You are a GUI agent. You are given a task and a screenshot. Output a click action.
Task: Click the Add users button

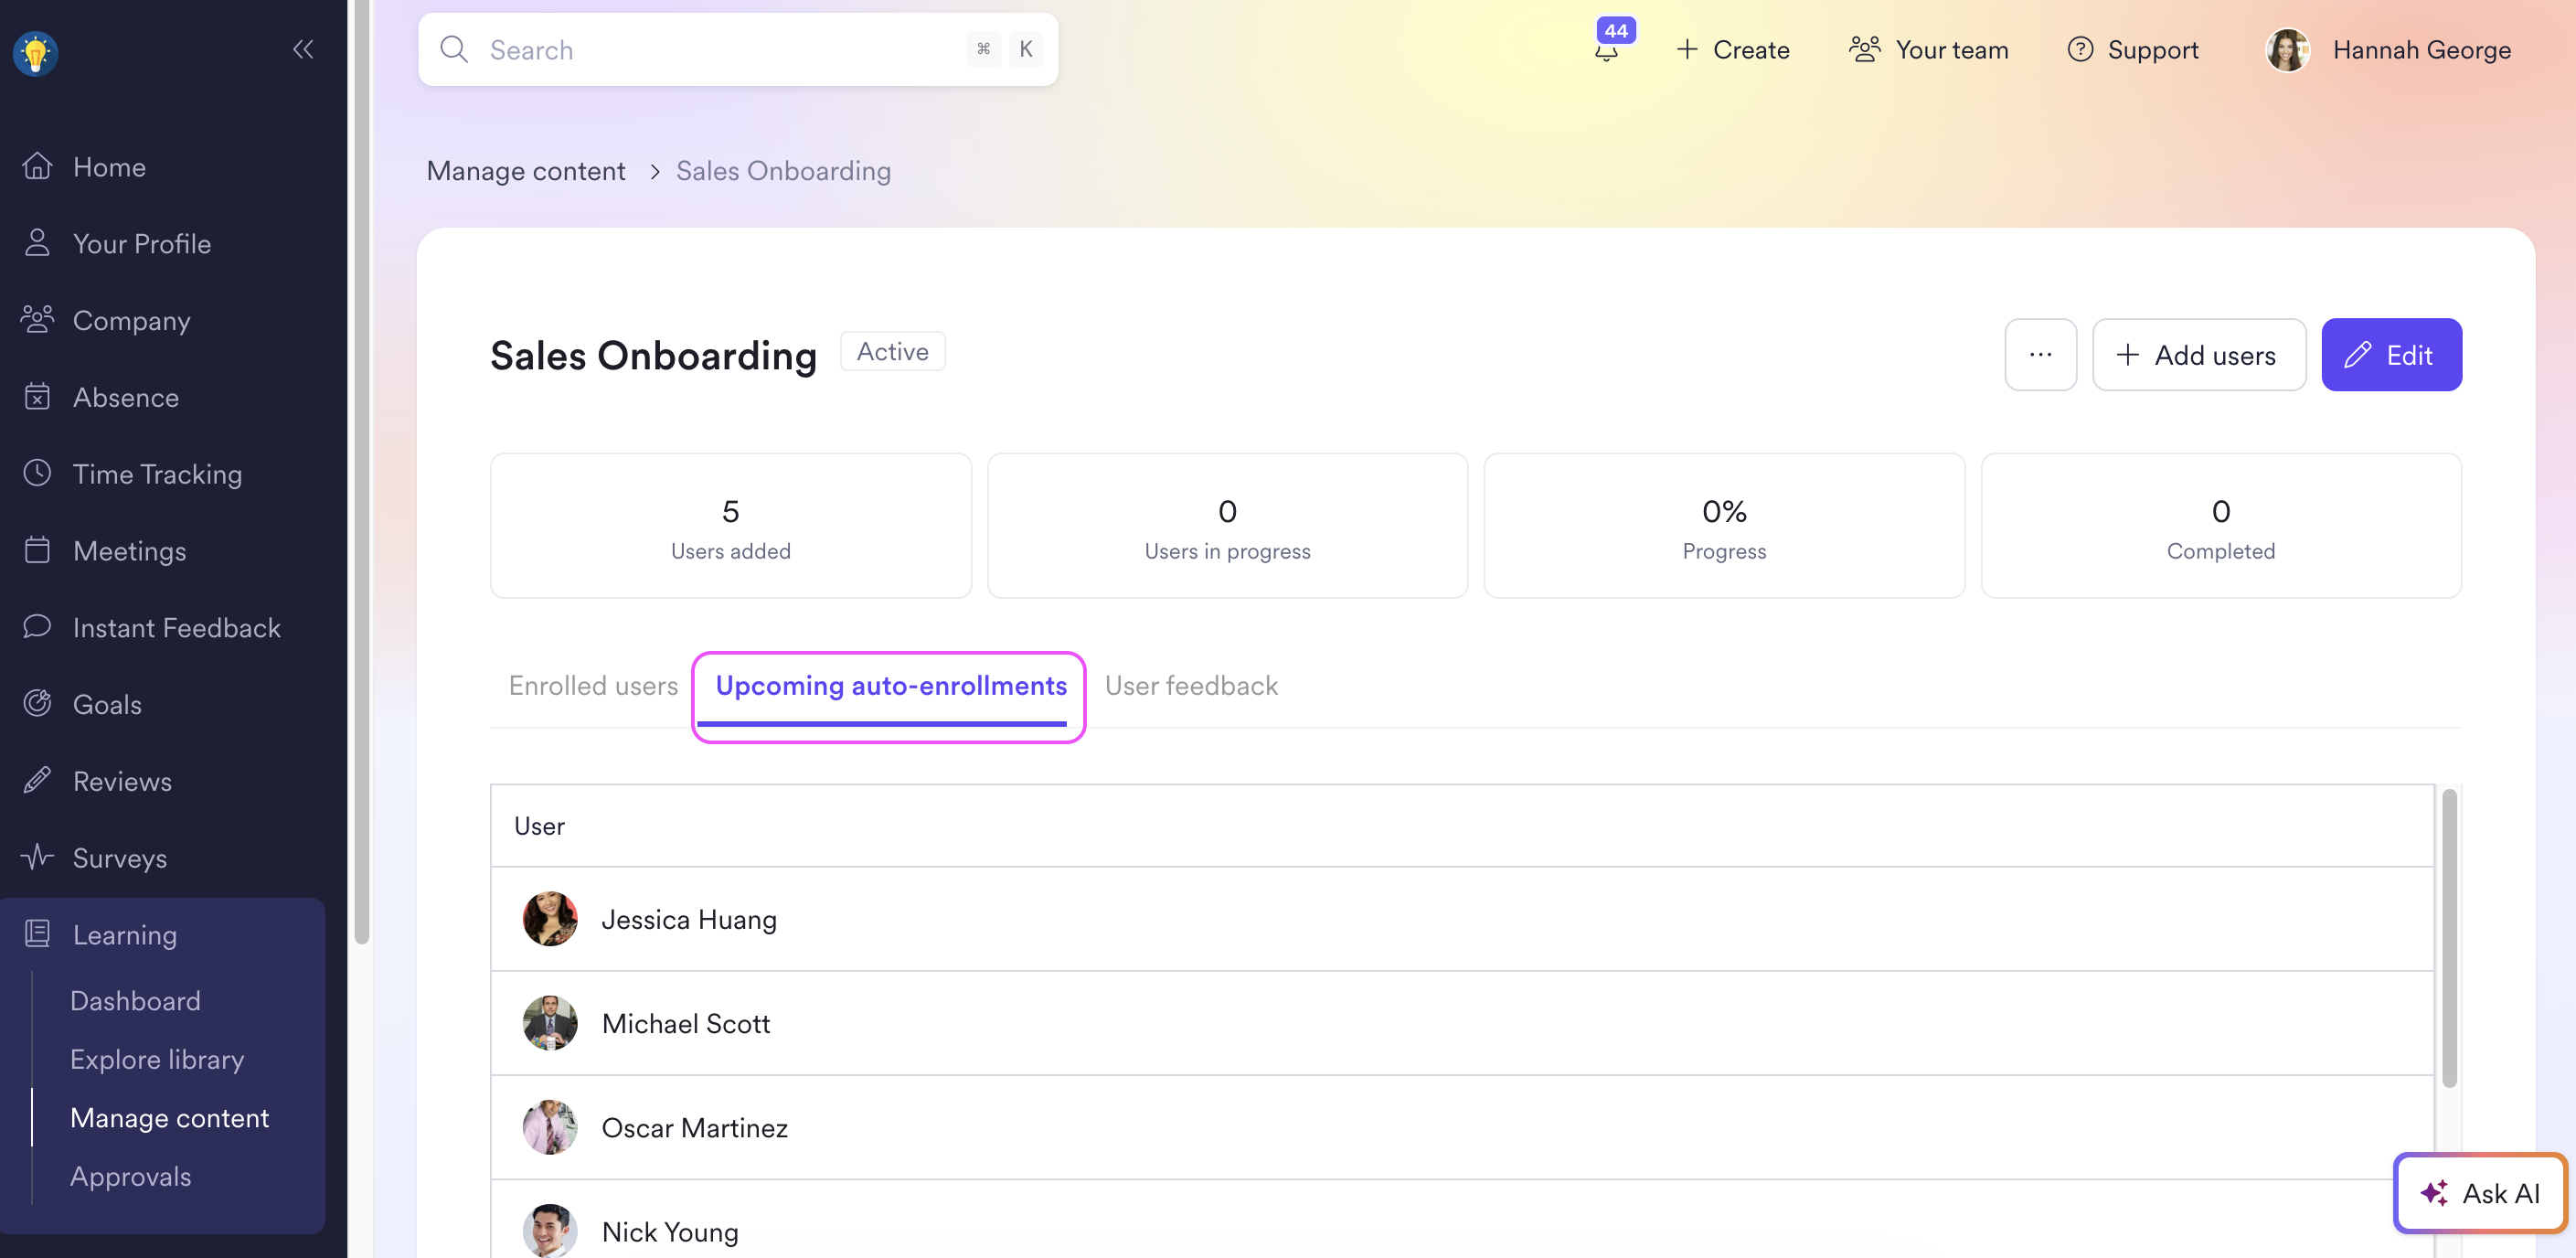click(x=2198, y=355)
